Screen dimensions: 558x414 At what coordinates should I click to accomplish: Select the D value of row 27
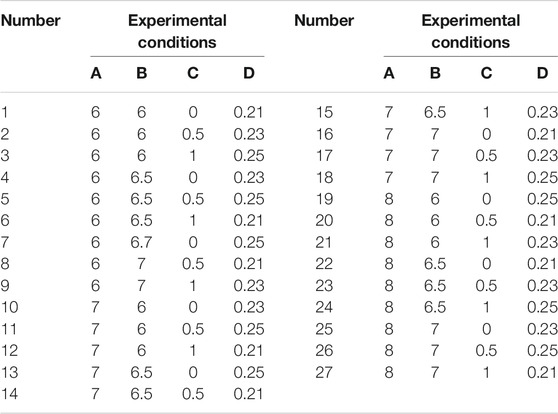[x=542, y=373]
